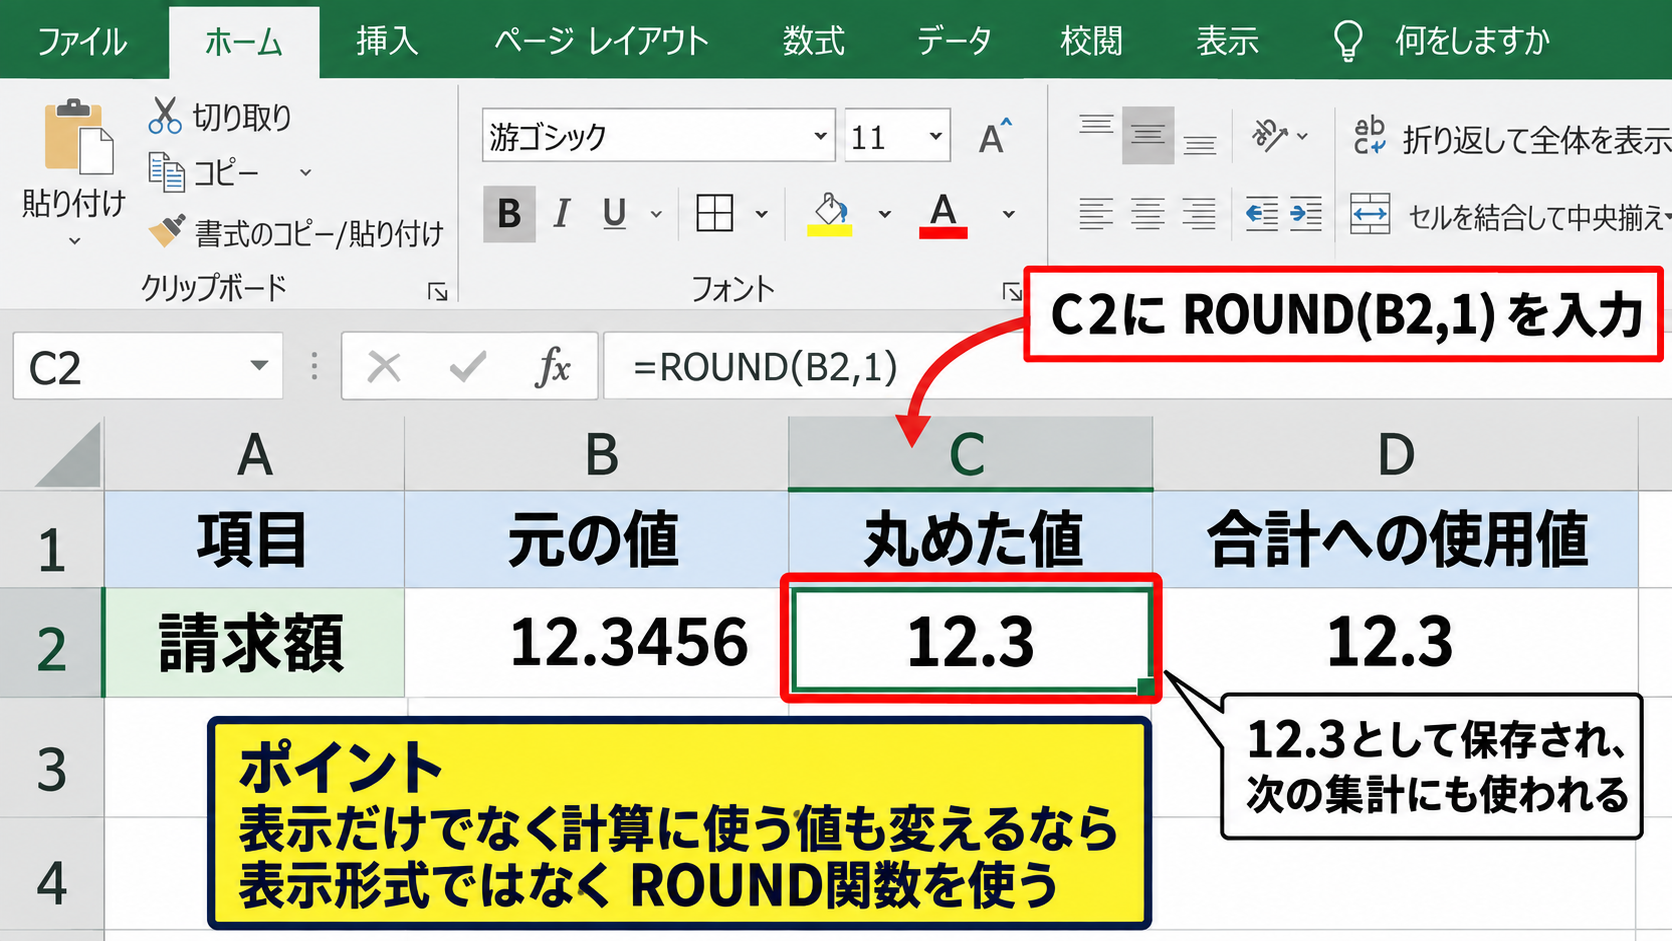Viewport: 1672px width, 941px height.
Task: Switch to the 数式 tab
Action: 814,41
